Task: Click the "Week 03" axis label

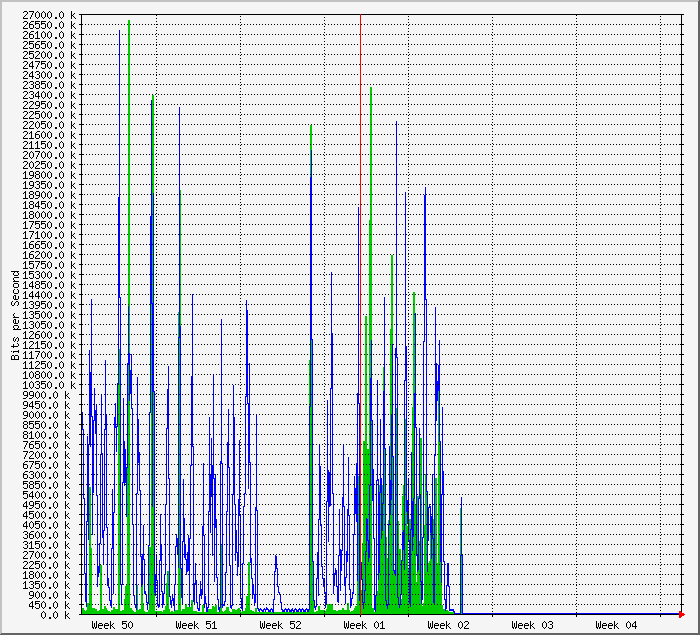Action: click(x=532, y=625)
